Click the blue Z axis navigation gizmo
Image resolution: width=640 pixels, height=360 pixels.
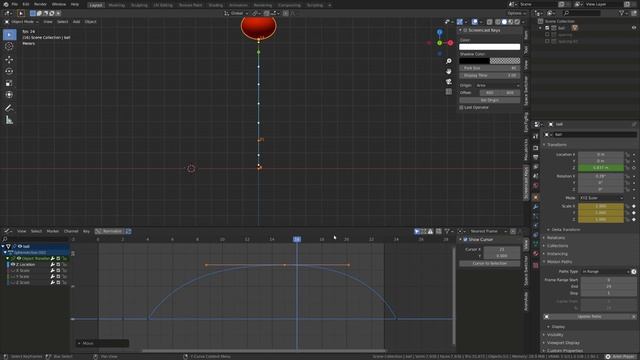pos(440,32)
